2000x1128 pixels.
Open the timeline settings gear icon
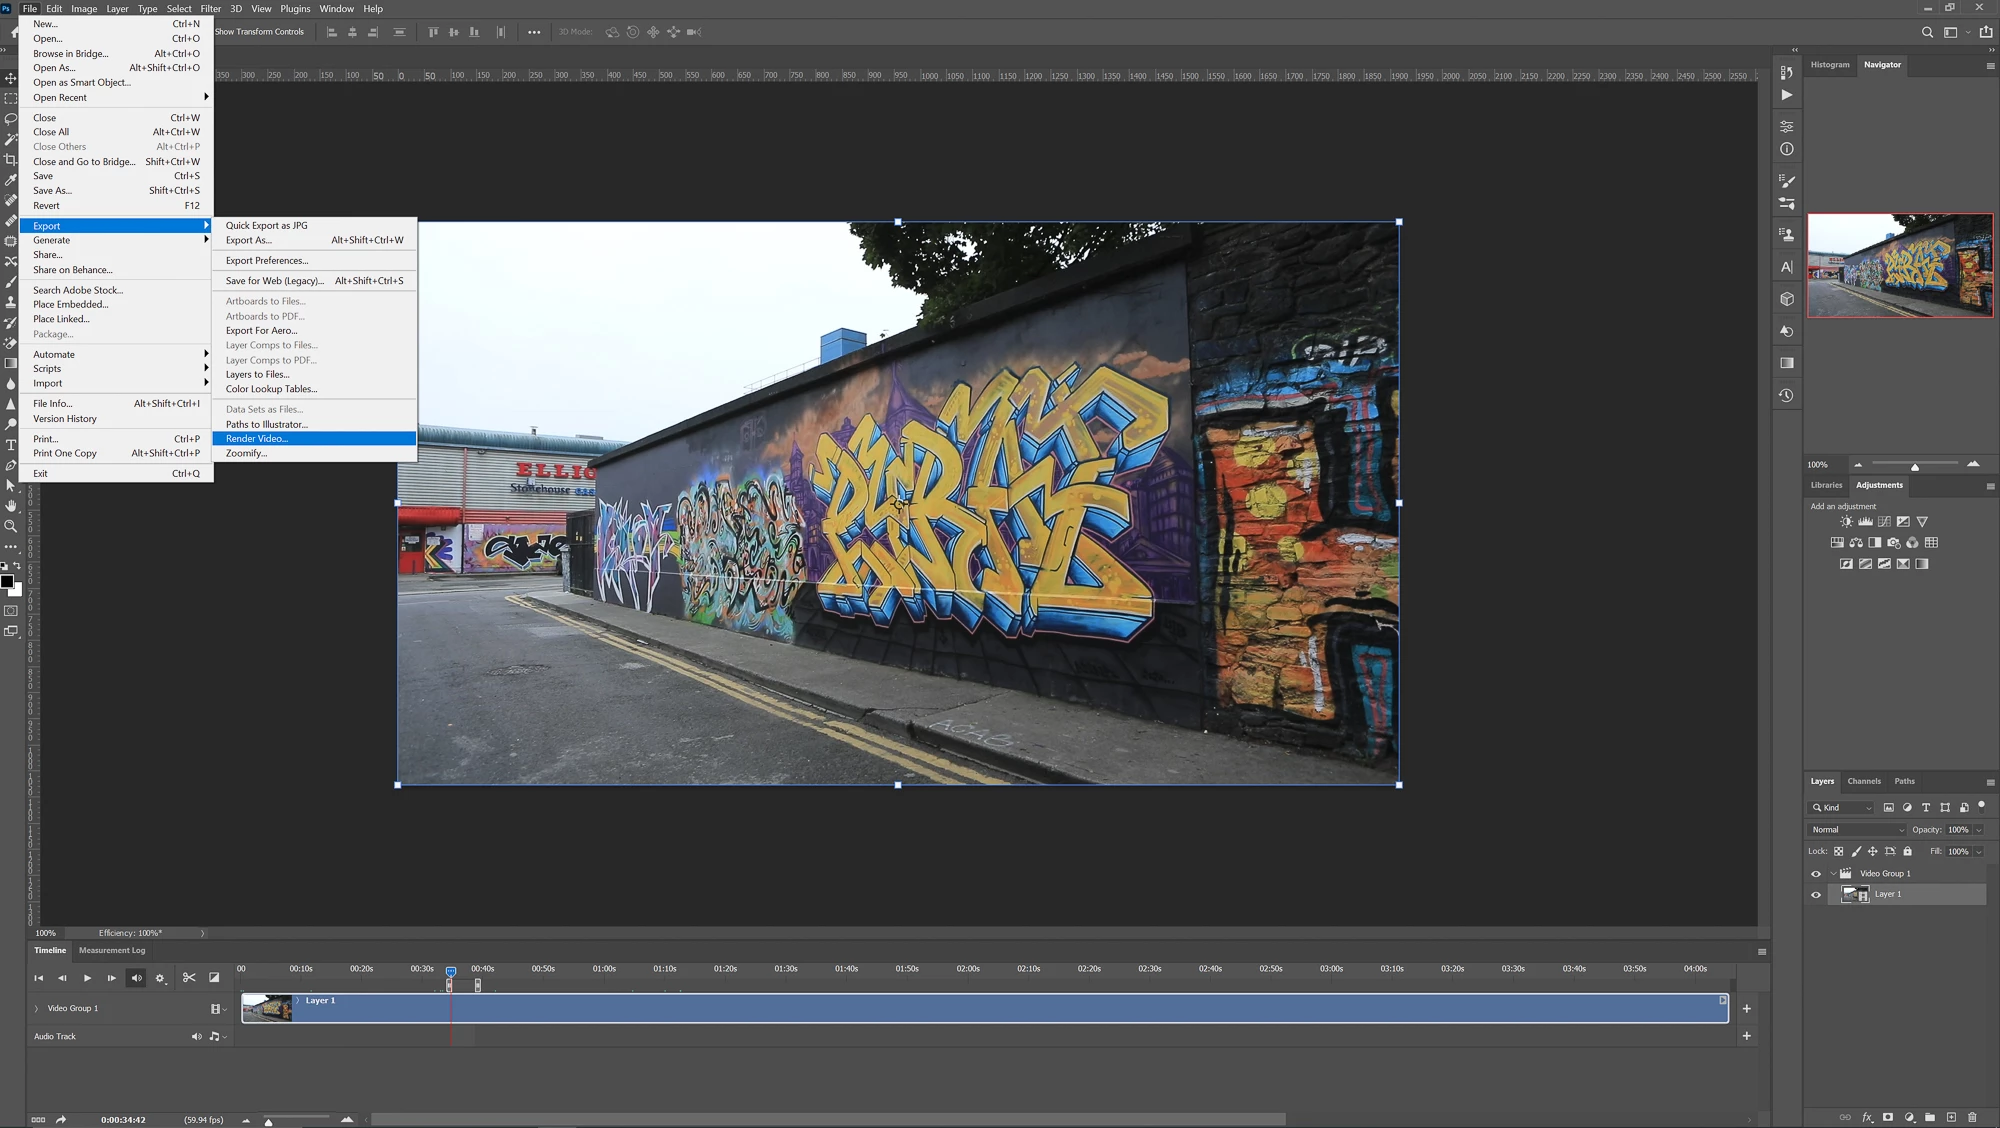tap(160, 978)
